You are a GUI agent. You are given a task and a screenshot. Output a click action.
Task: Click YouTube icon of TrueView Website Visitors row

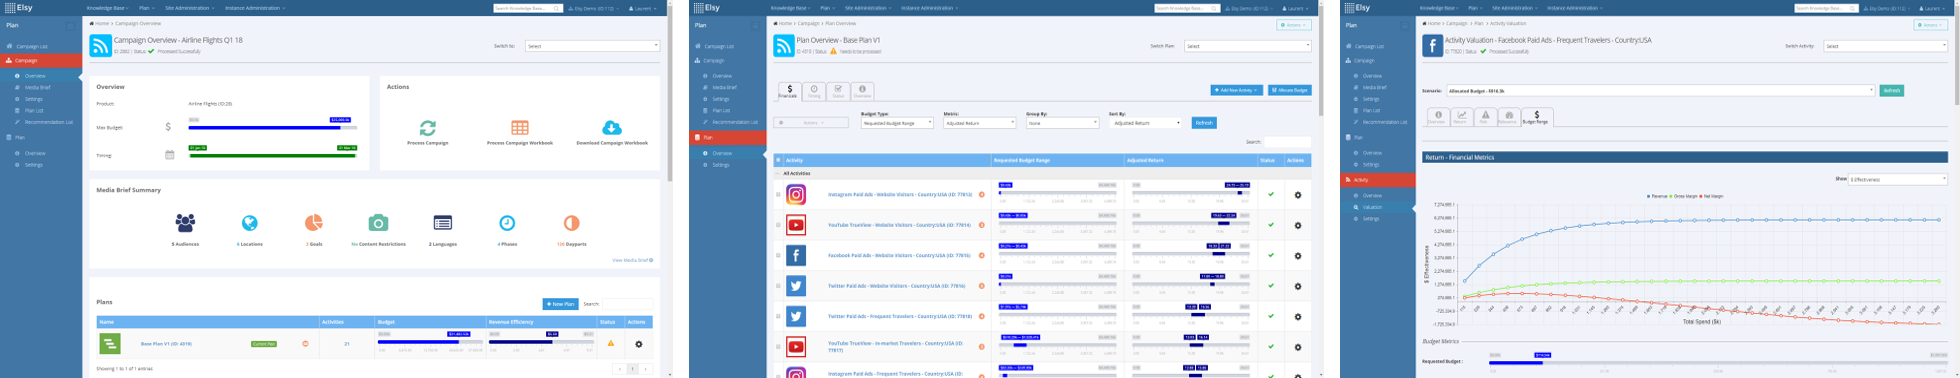(796, 225)
